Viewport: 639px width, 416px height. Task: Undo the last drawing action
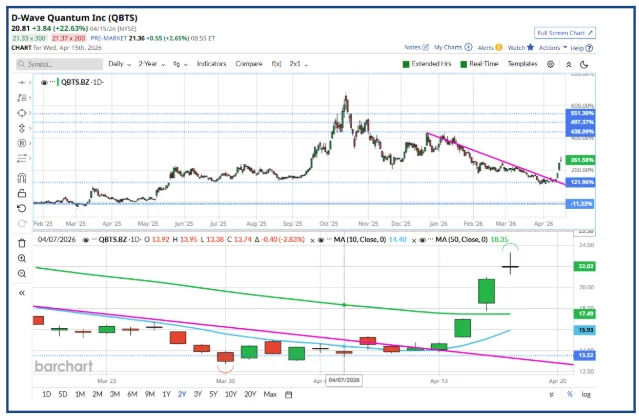(22, 208)
